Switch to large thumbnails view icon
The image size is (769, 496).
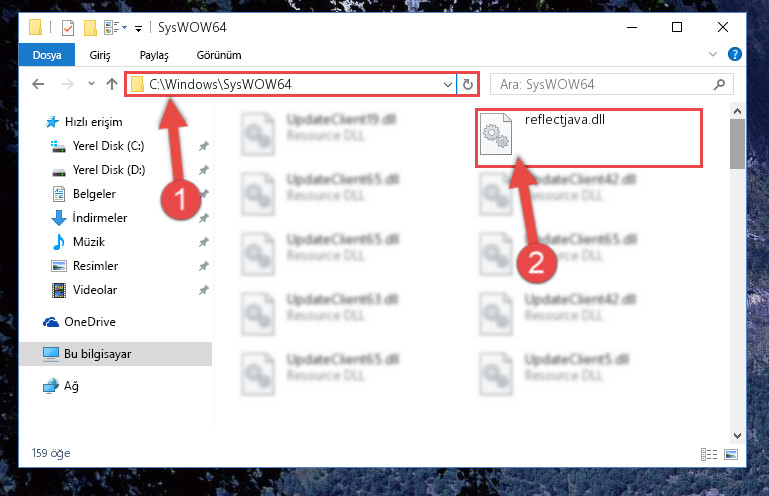[731, 454]
